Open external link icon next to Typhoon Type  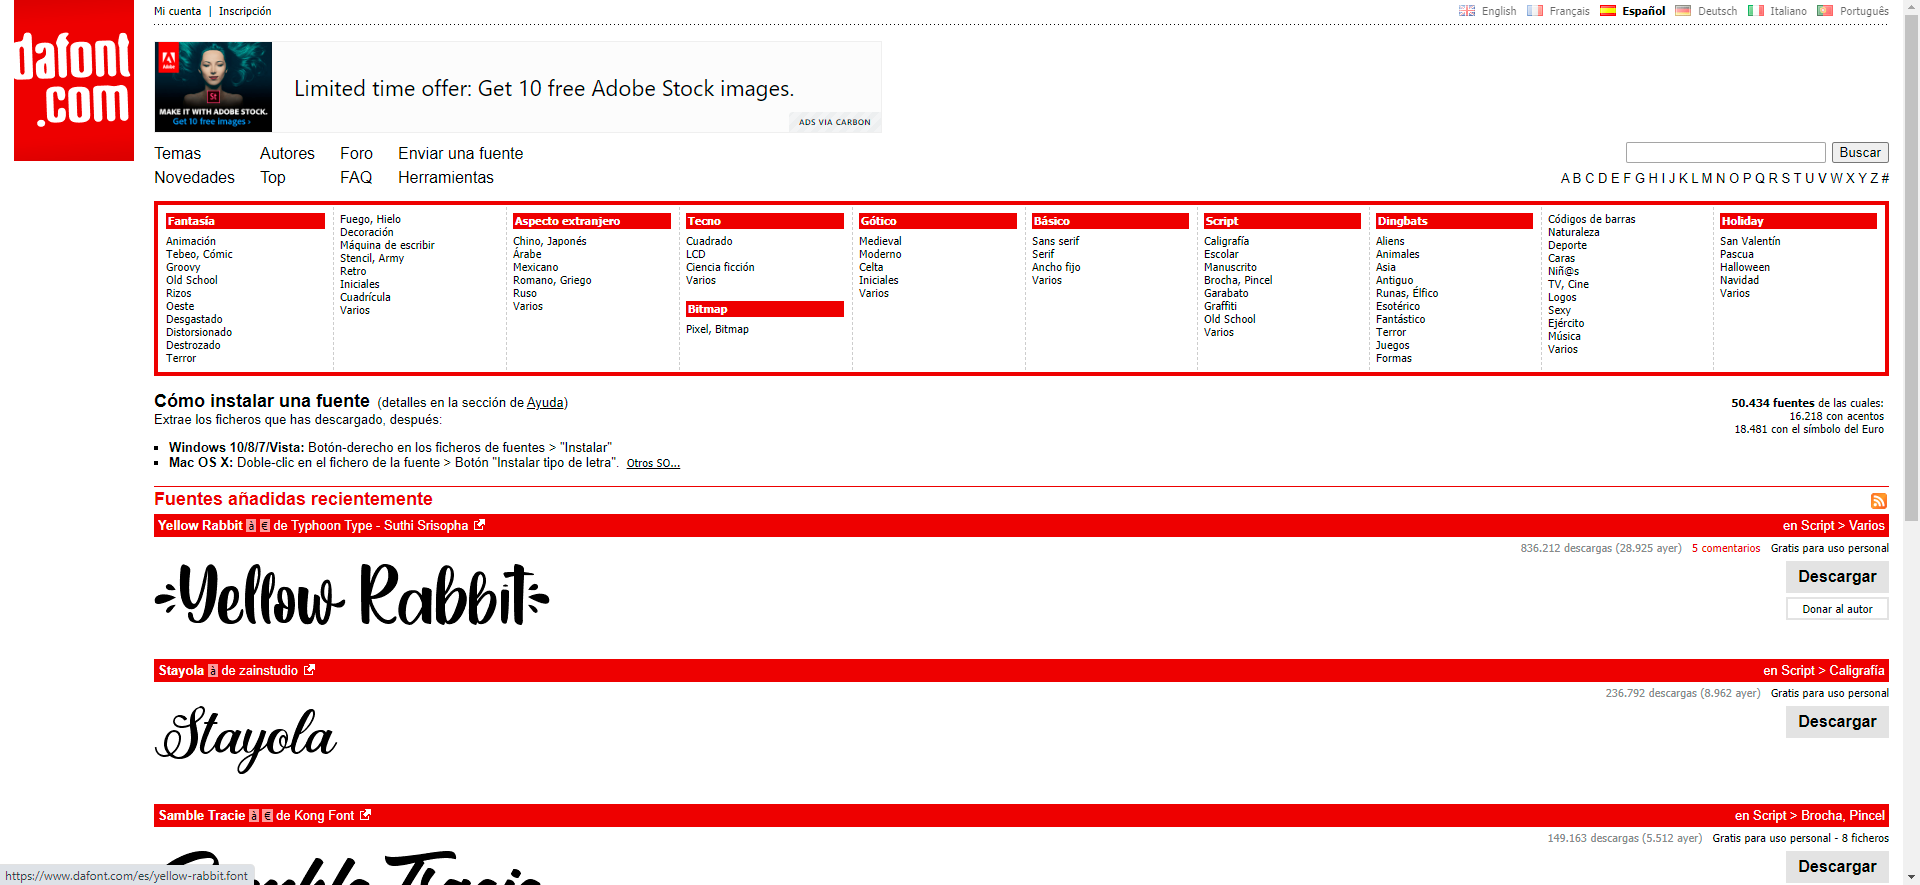(x=480, y=525)
